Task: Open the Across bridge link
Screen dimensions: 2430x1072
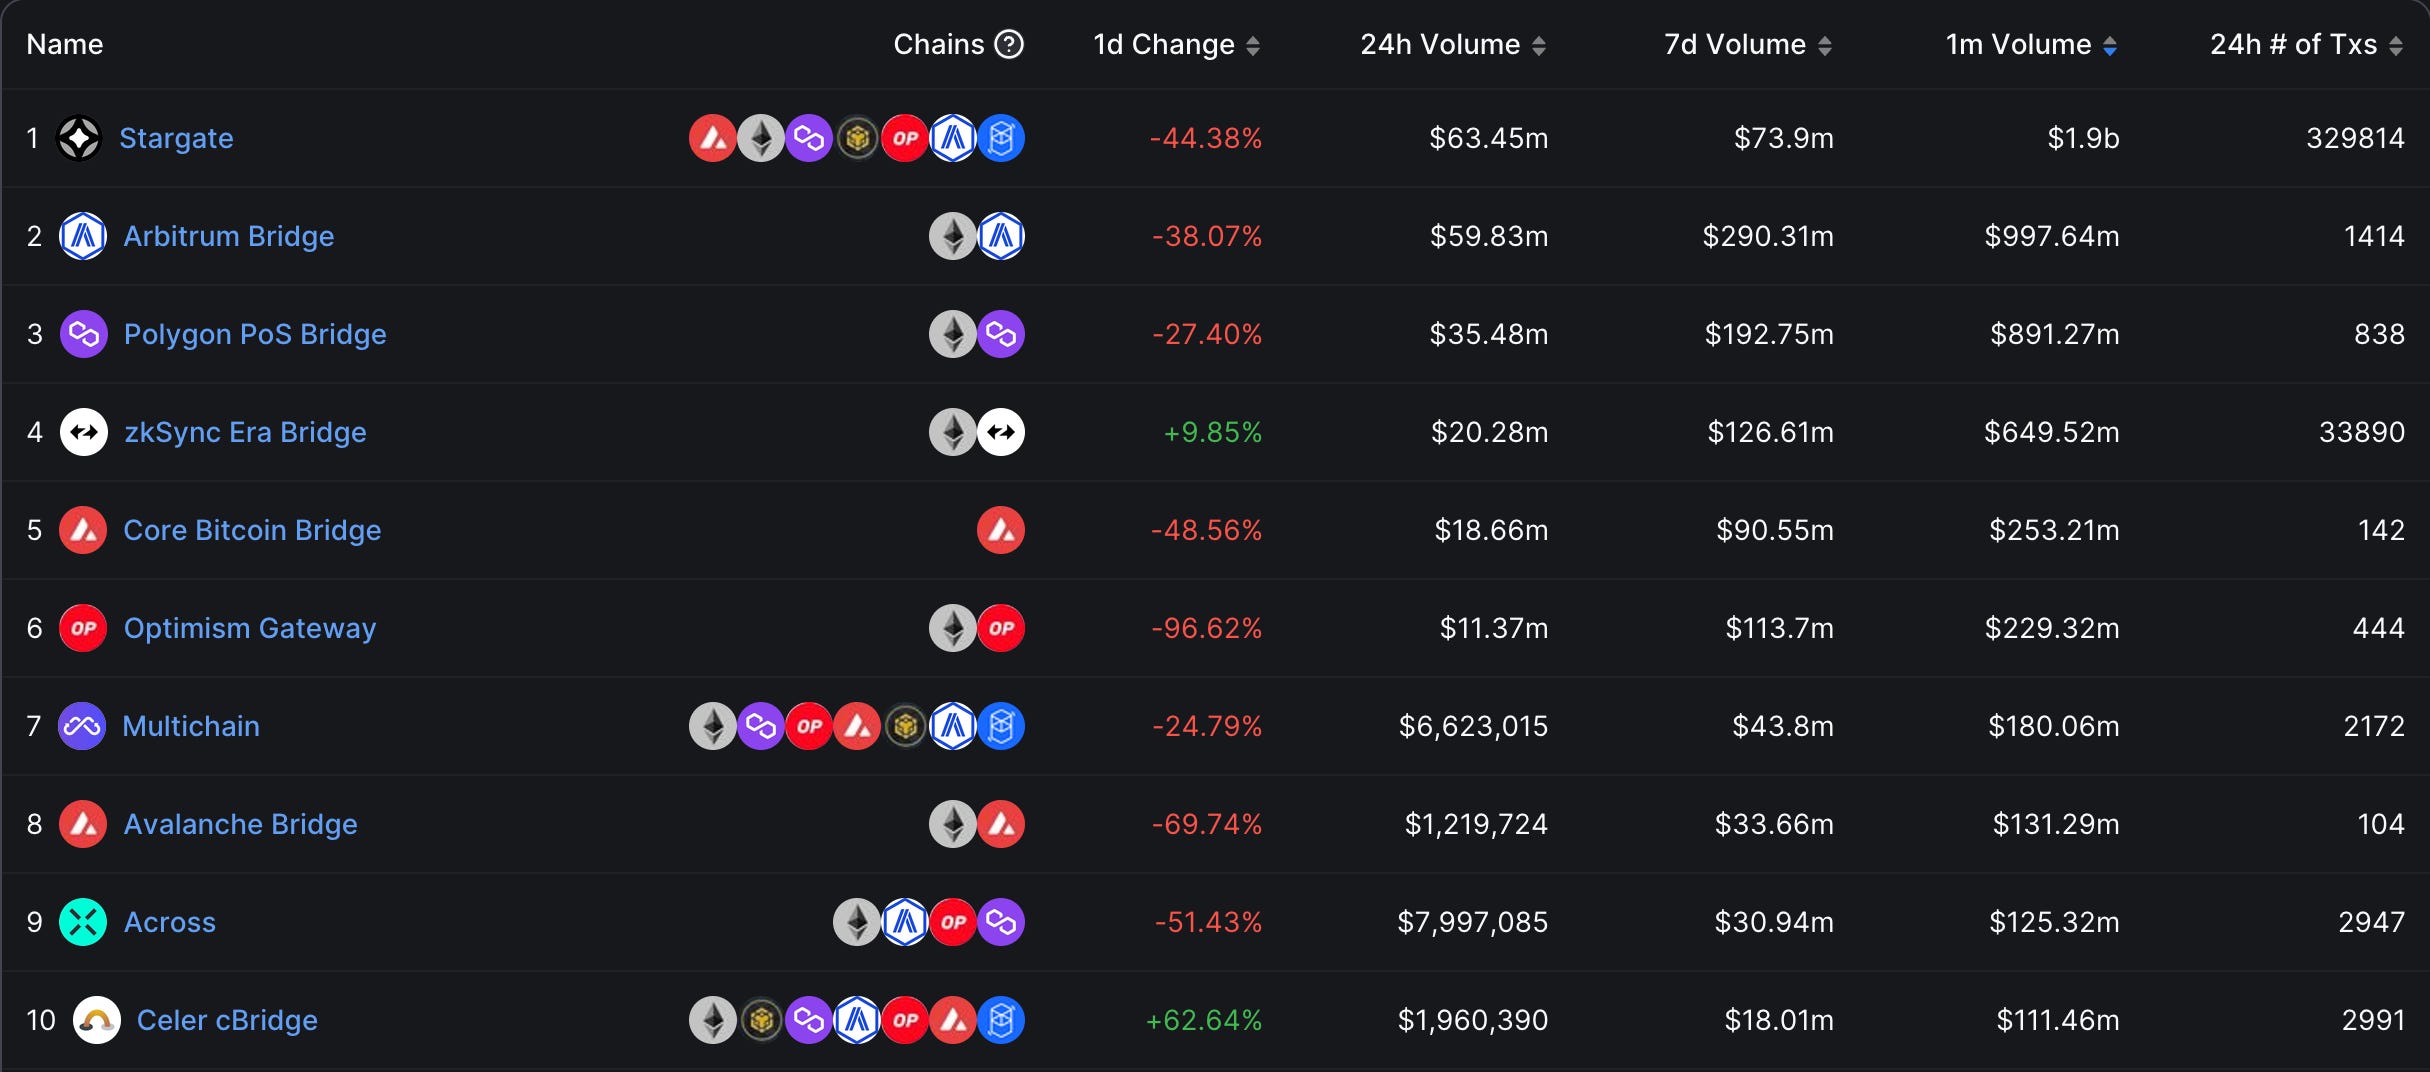Action: tap(170, 922)
